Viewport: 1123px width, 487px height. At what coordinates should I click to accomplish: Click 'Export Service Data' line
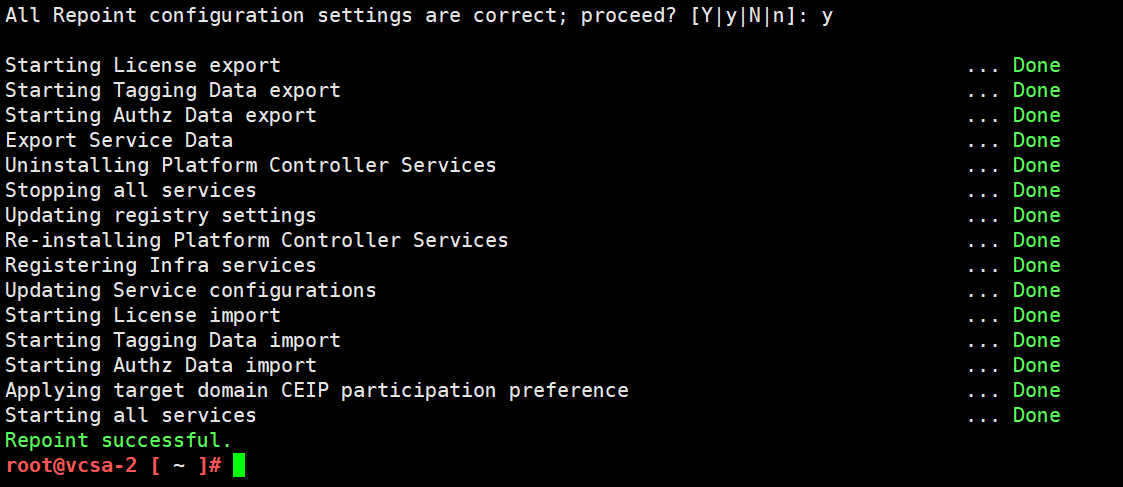(x=119, y=140)
